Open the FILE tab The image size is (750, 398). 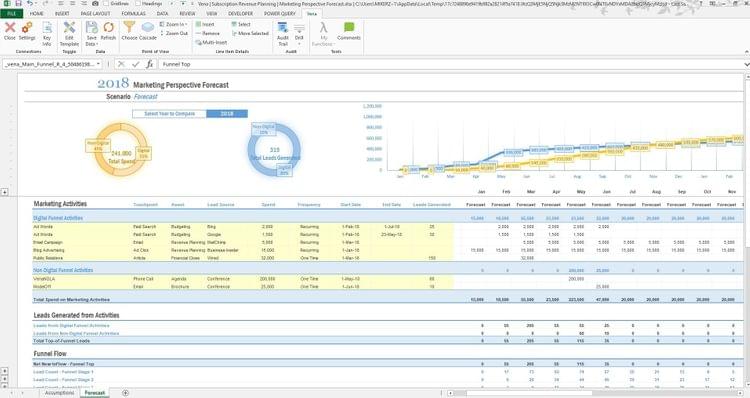(x=11, y=13)
